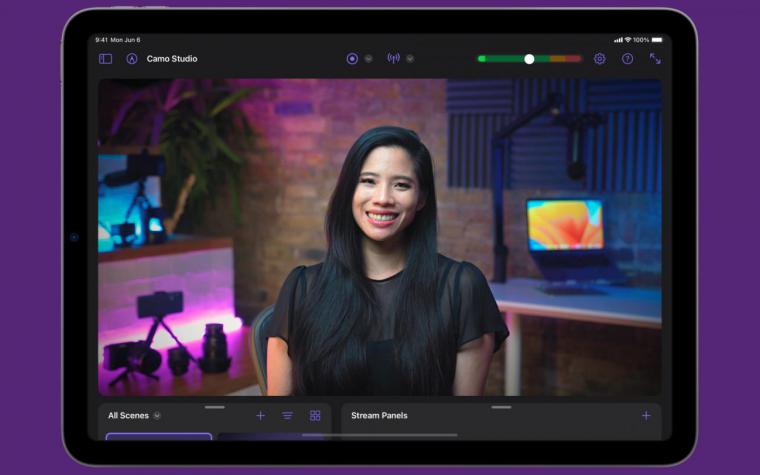Open record options dropdown chevron

pos(368,59)
